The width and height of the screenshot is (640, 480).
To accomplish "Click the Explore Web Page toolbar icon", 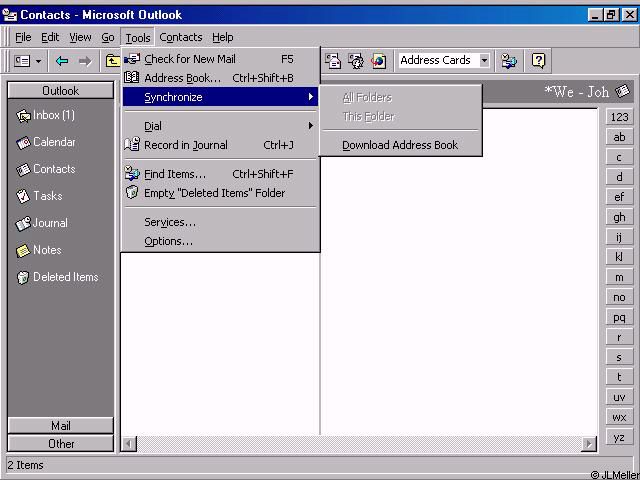I will pos(378,61).
